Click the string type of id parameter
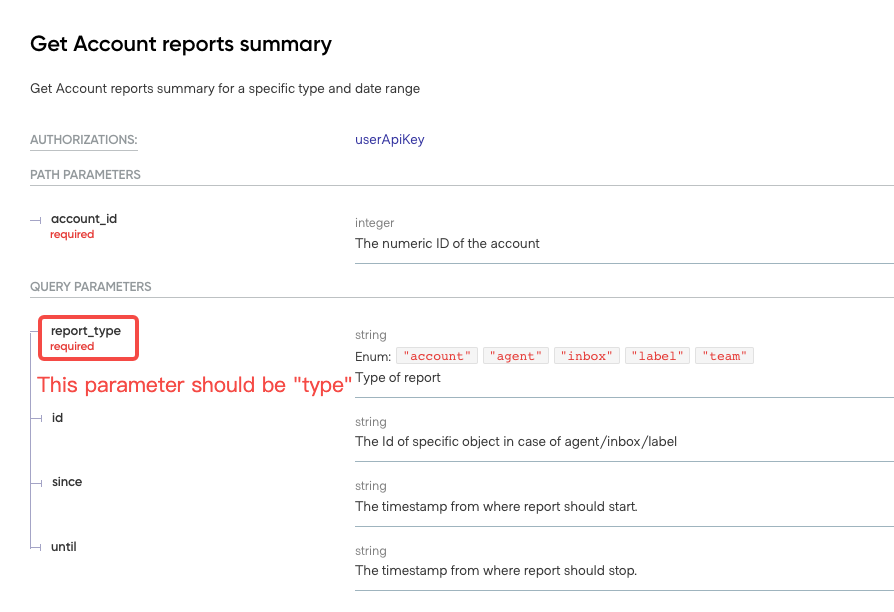Screen dimensions: 894x612 (371, 422)
